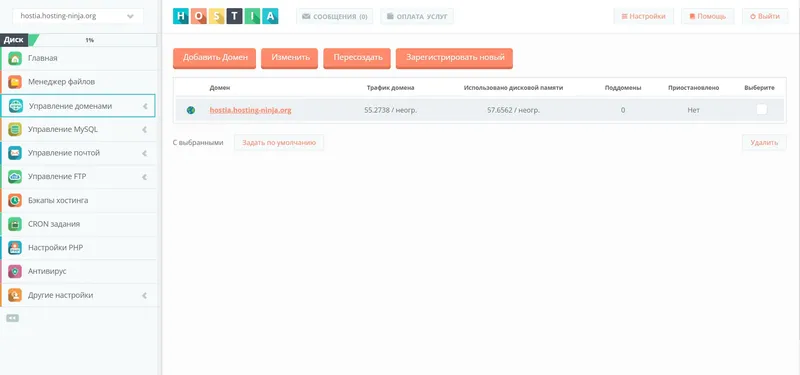Click the Главная home icon
The width and height of the screenshot is (800, 375).
[x=15, y=59]
